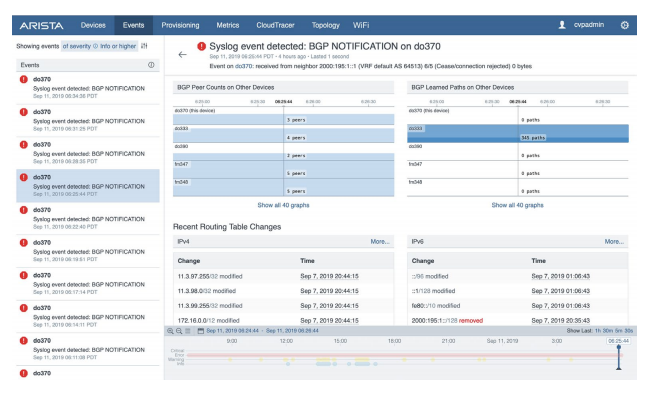Select the do370 event at 06:14:11 PDT

pos(88,316)
